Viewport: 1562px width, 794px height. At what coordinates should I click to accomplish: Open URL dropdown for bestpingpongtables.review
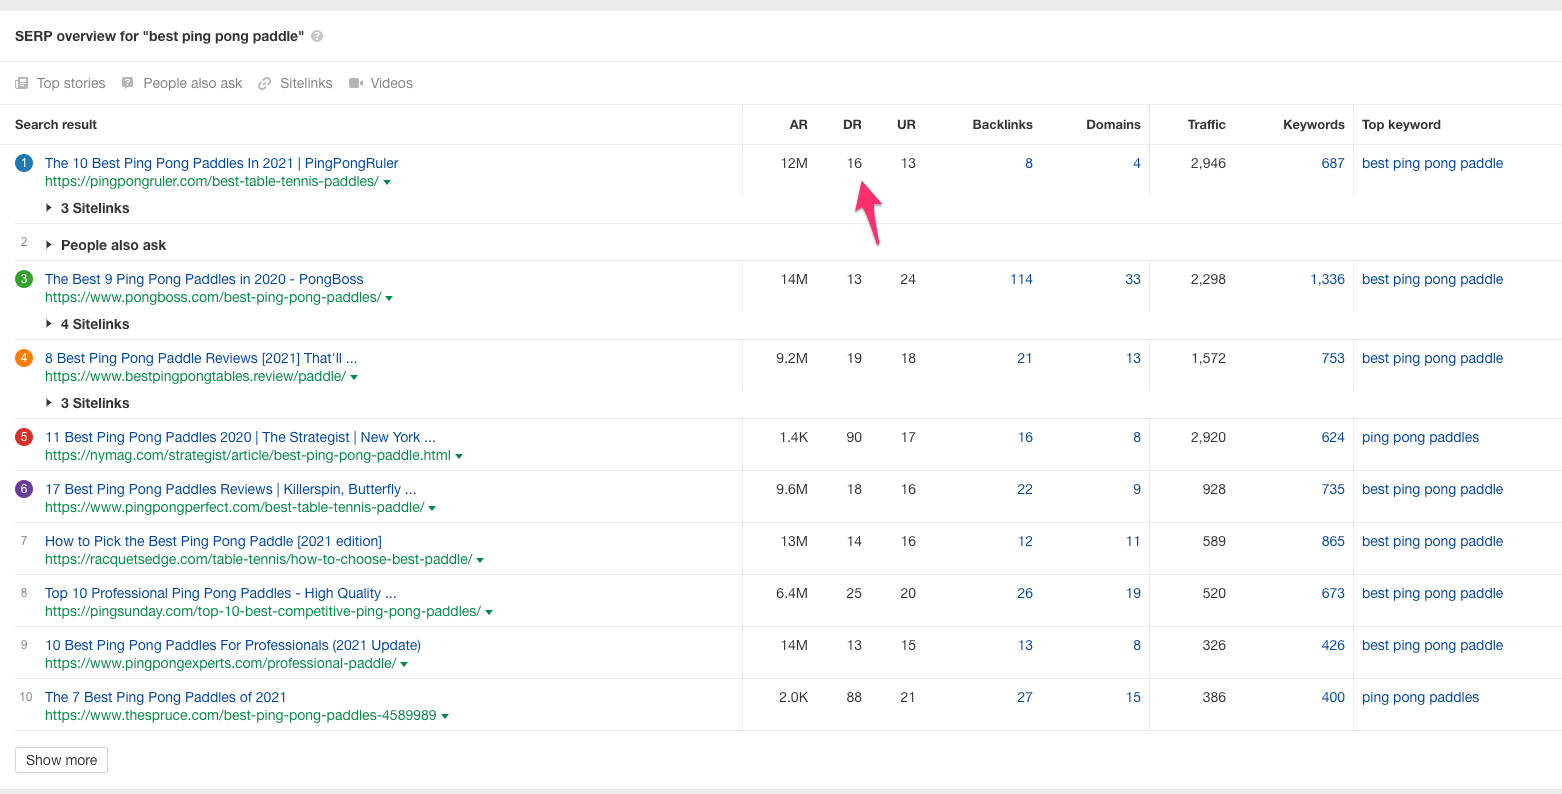(354, 377)
